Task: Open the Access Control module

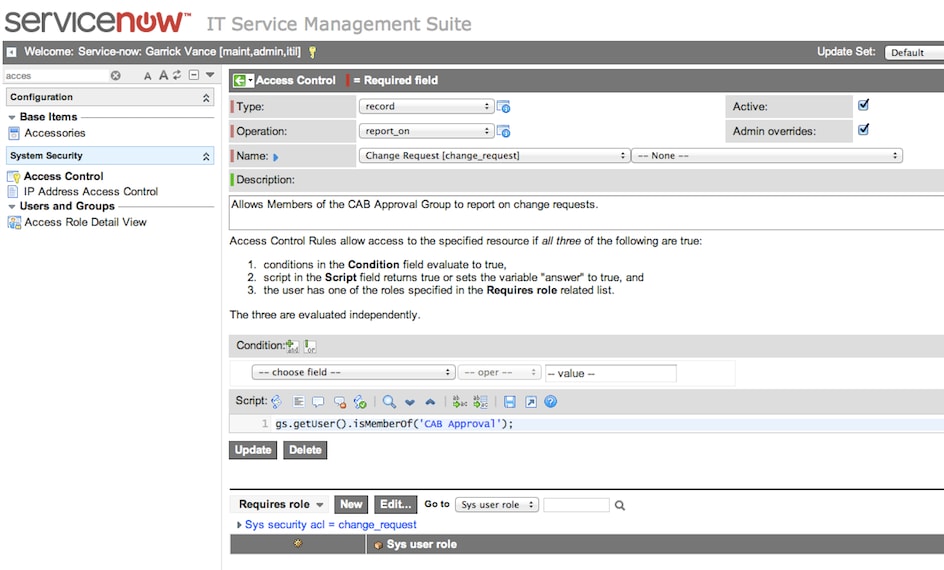Action: 63,176
